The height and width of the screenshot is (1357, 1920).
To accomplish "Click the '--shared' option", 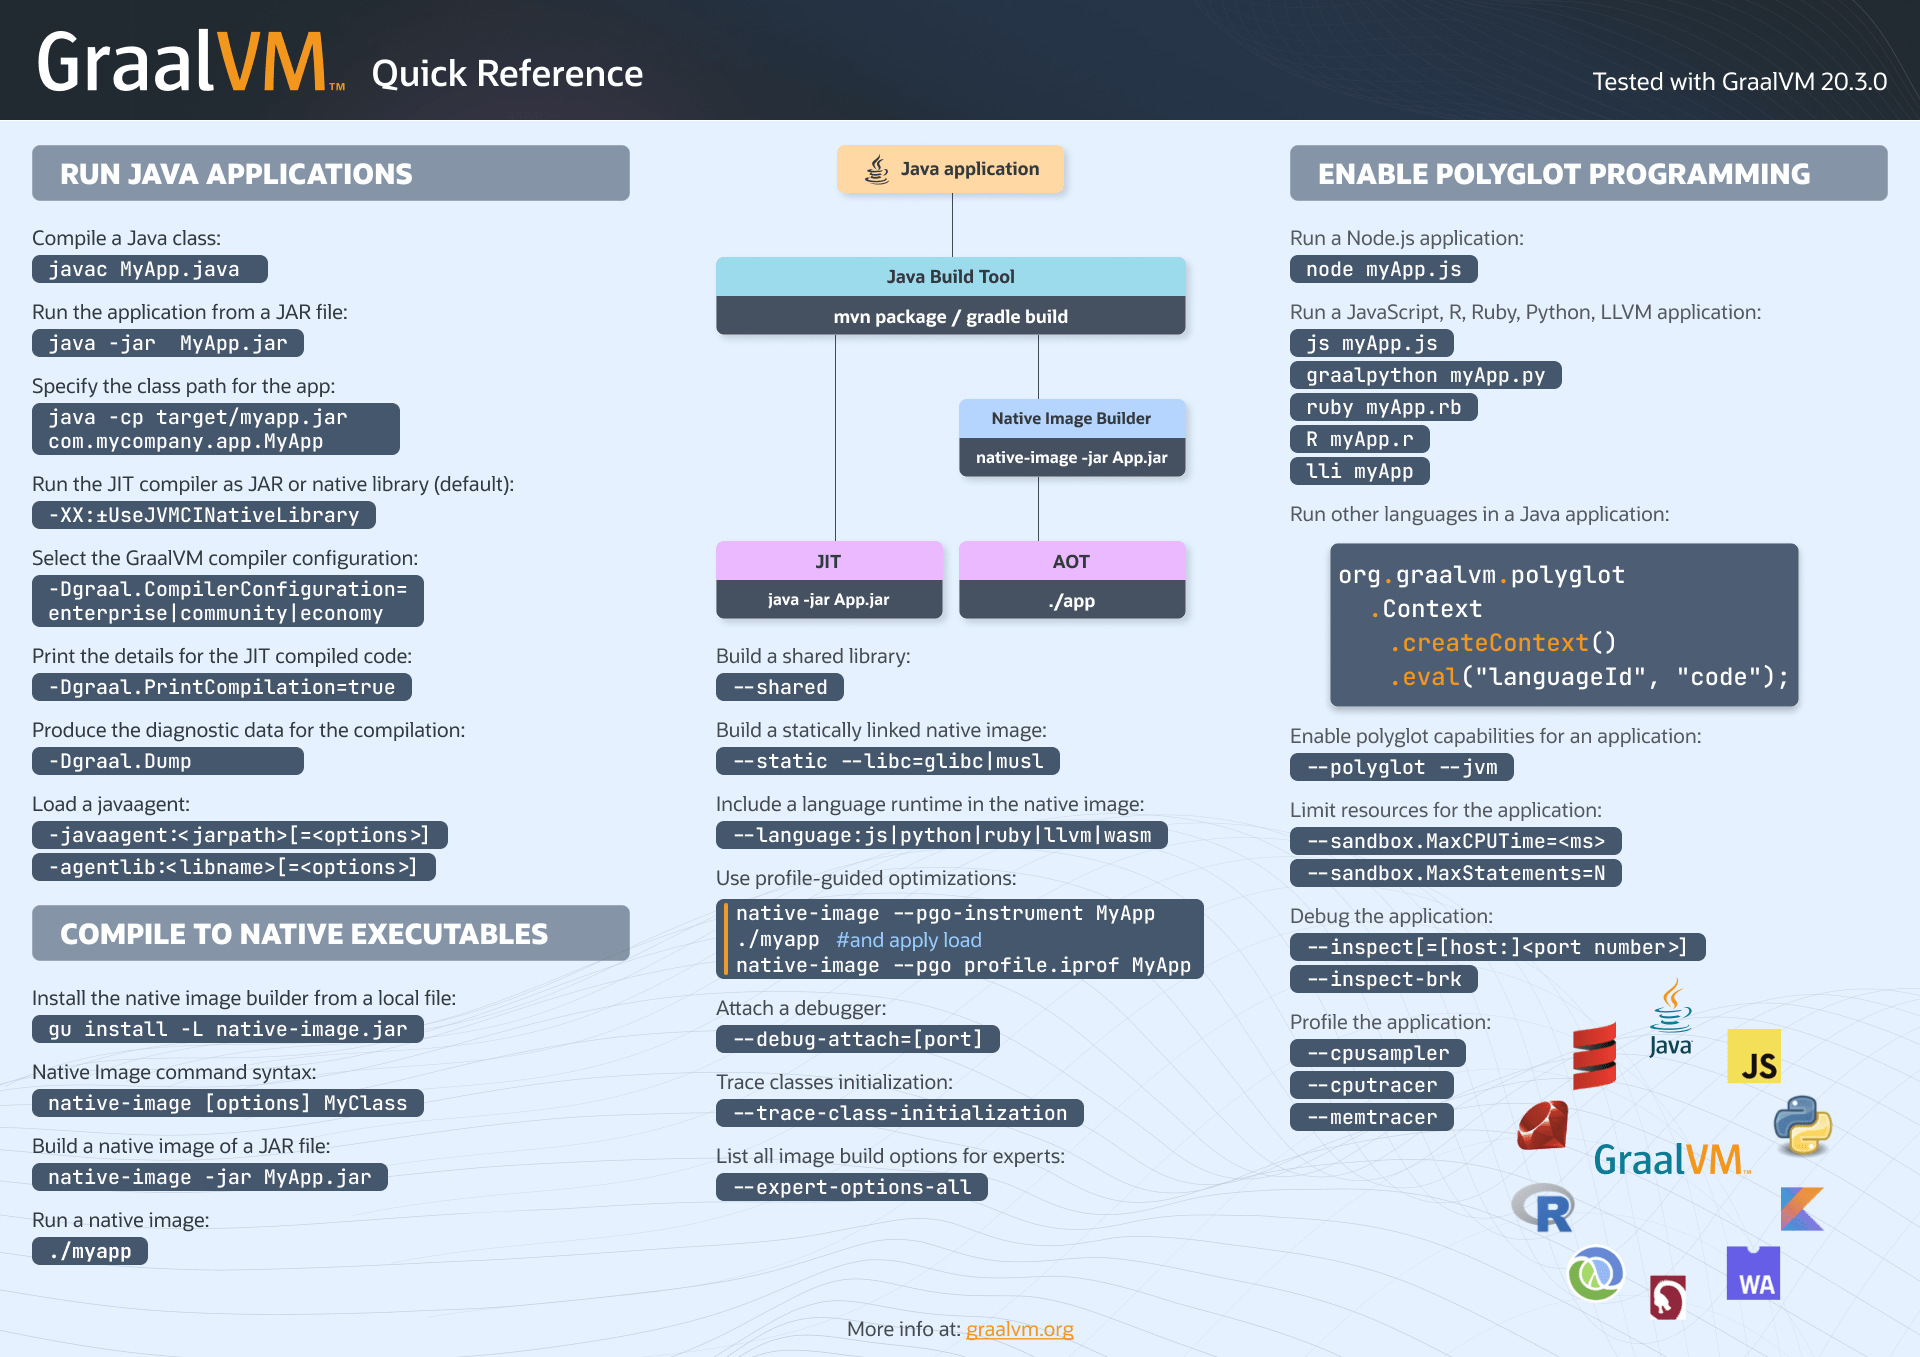I will pyautogui.click(x=779, y=687).
